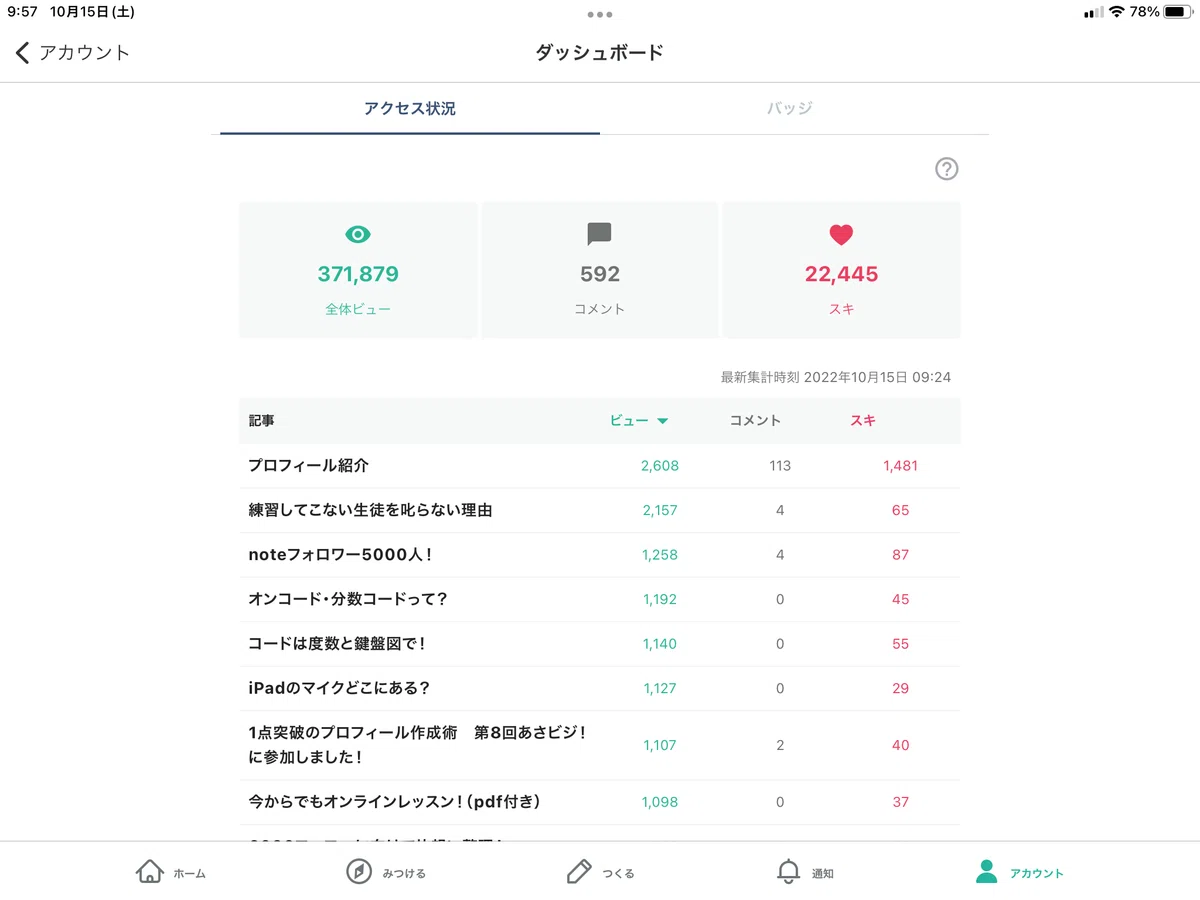Click view count 1,192
The height and width of the screenshot is (900, 1200).
tap(660, 599)
